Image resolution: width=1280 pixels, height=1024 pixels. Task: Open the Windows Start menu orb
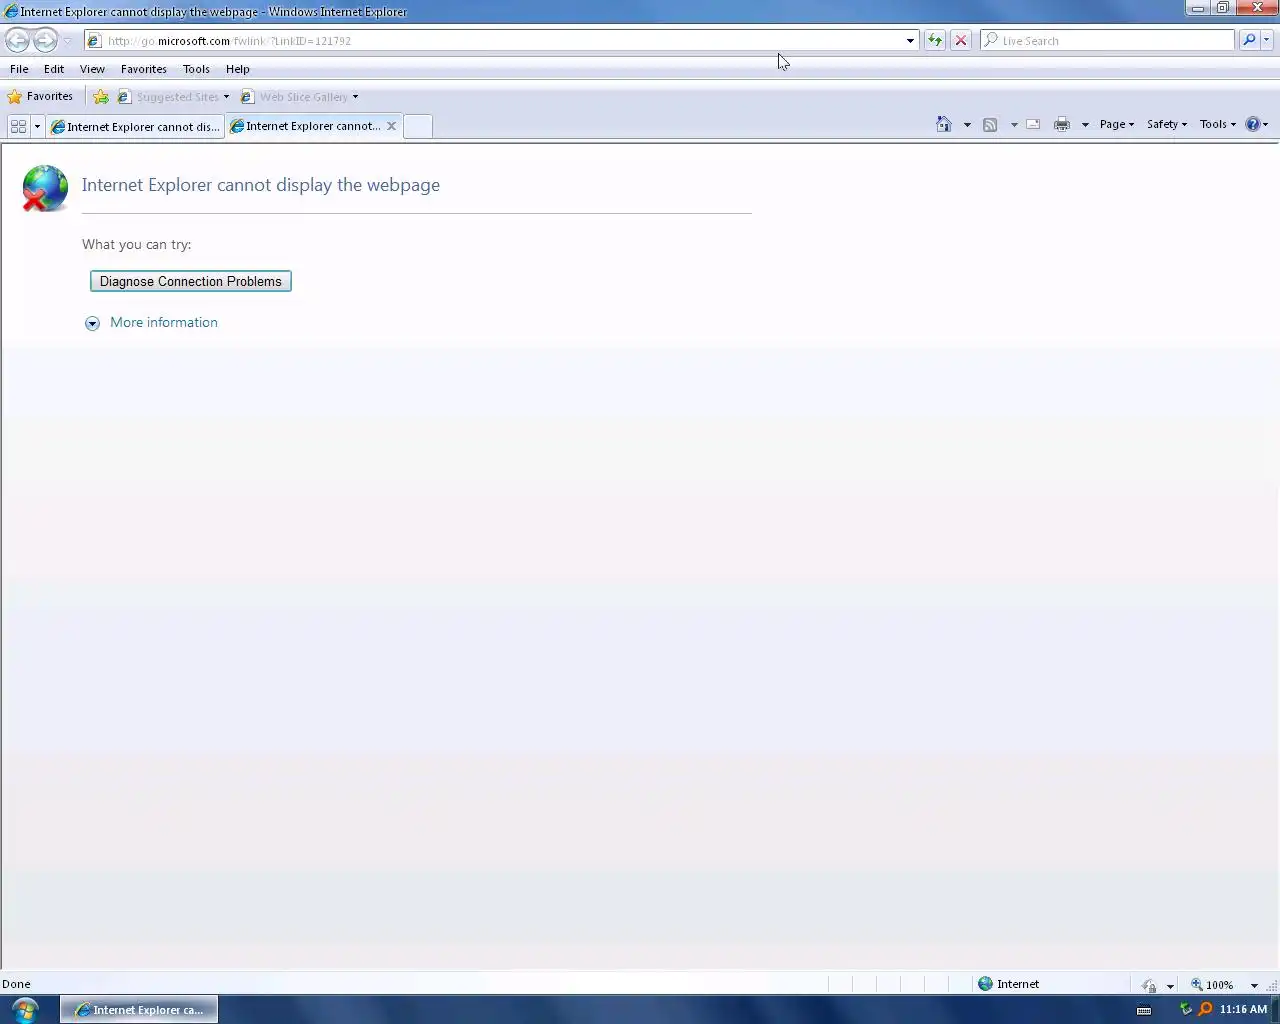click(x=25, y=1009)
